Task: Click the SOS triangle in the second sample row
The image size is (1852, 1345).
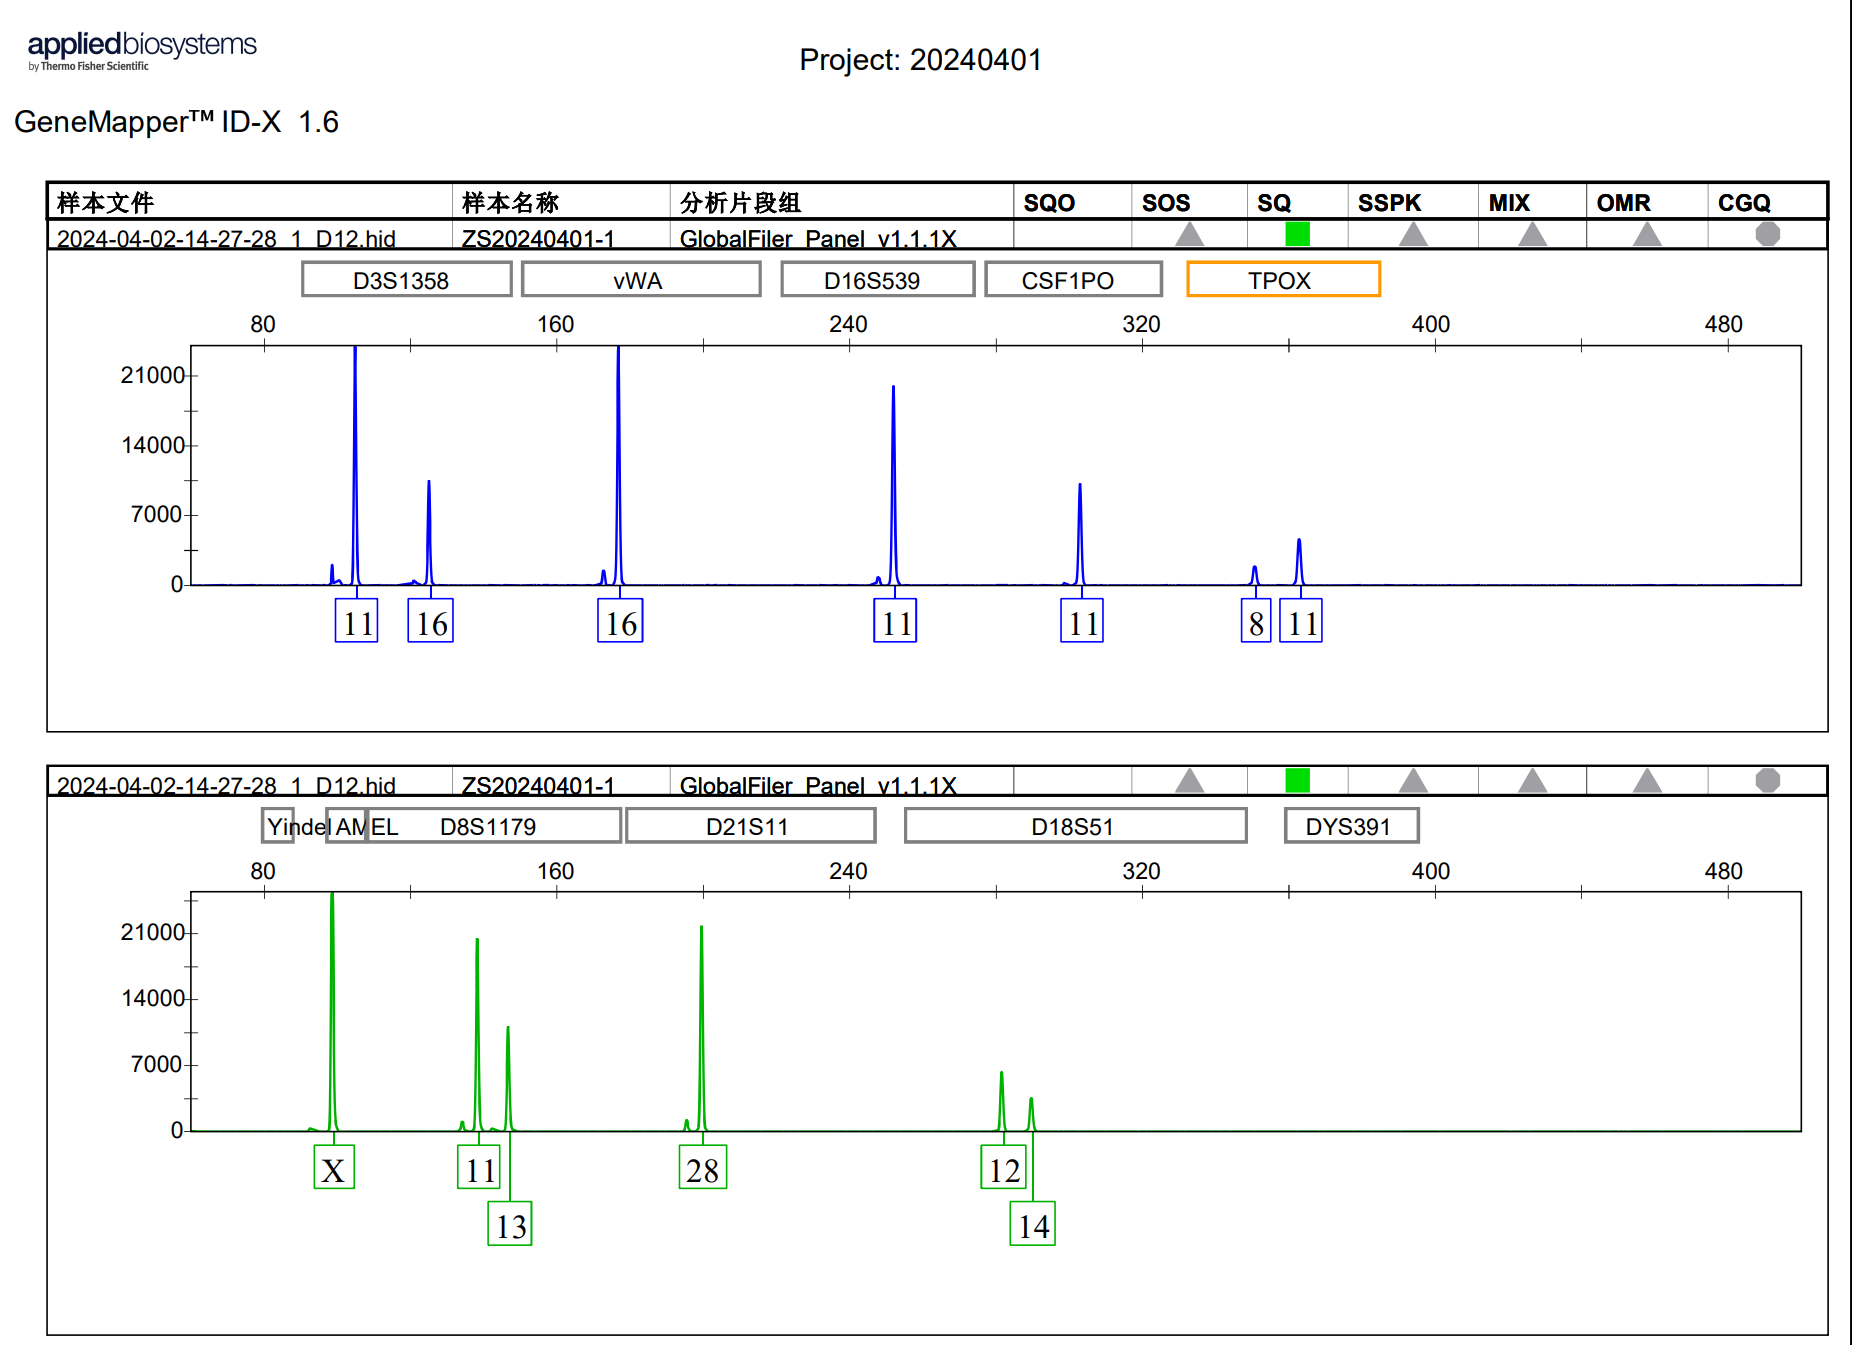Action: (1189, 781)
